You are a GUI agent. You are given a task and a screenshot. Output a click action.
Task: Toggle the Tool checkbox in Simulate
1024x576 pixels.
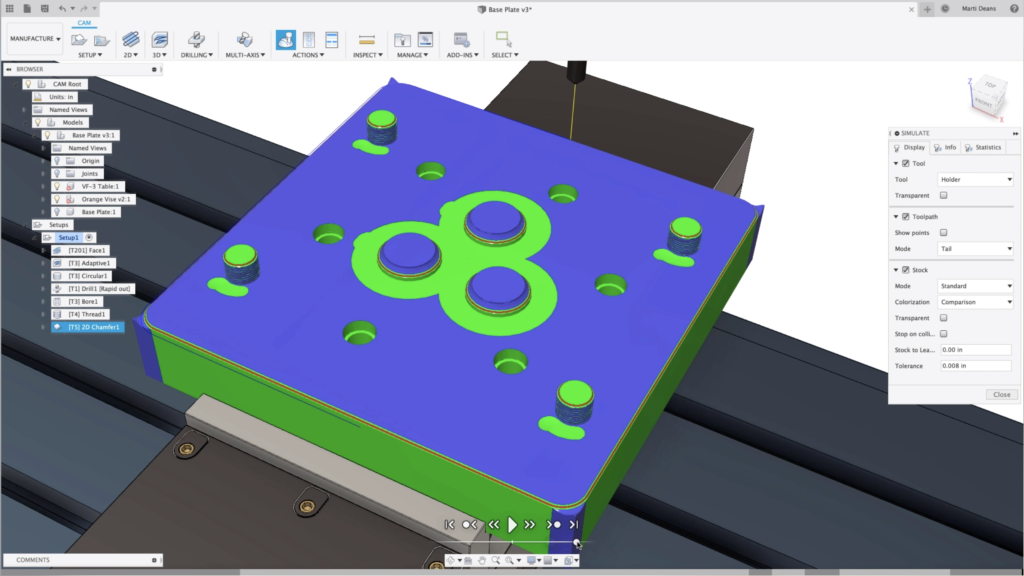coord(906,163)
